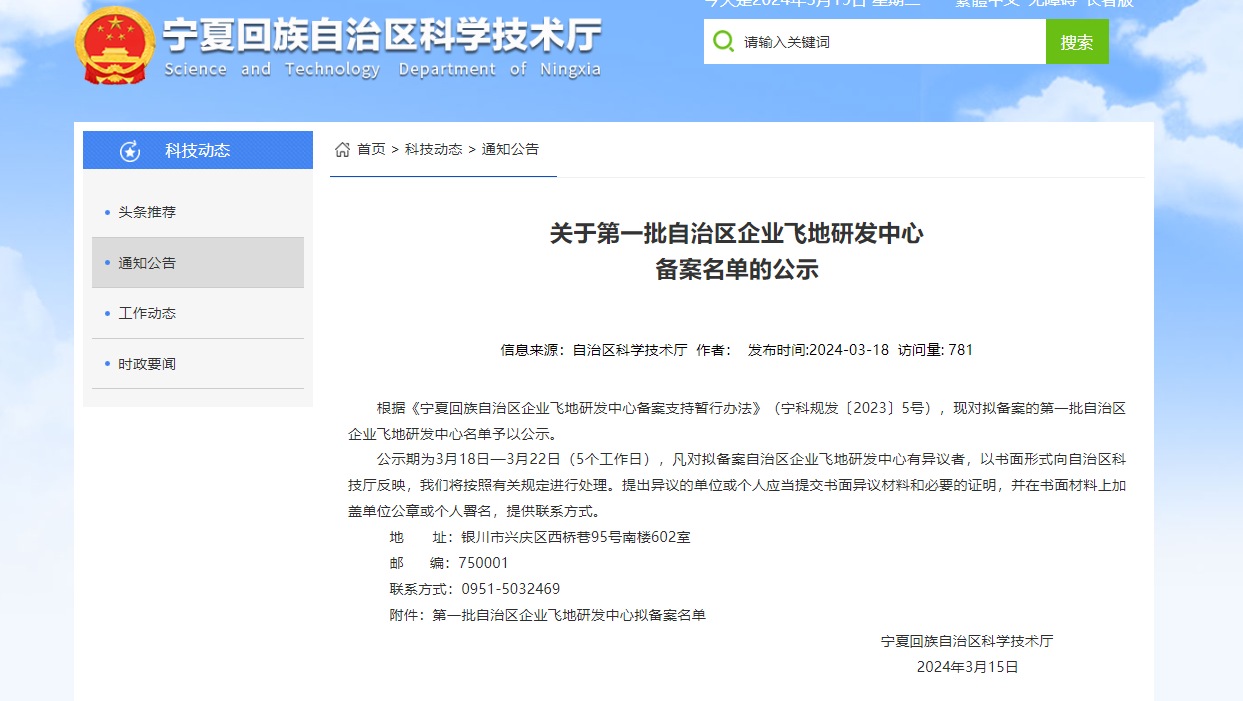Click the star icon beside 科技动态 header
This screenshot has height=701, width=1243.
tap(130, 151)
